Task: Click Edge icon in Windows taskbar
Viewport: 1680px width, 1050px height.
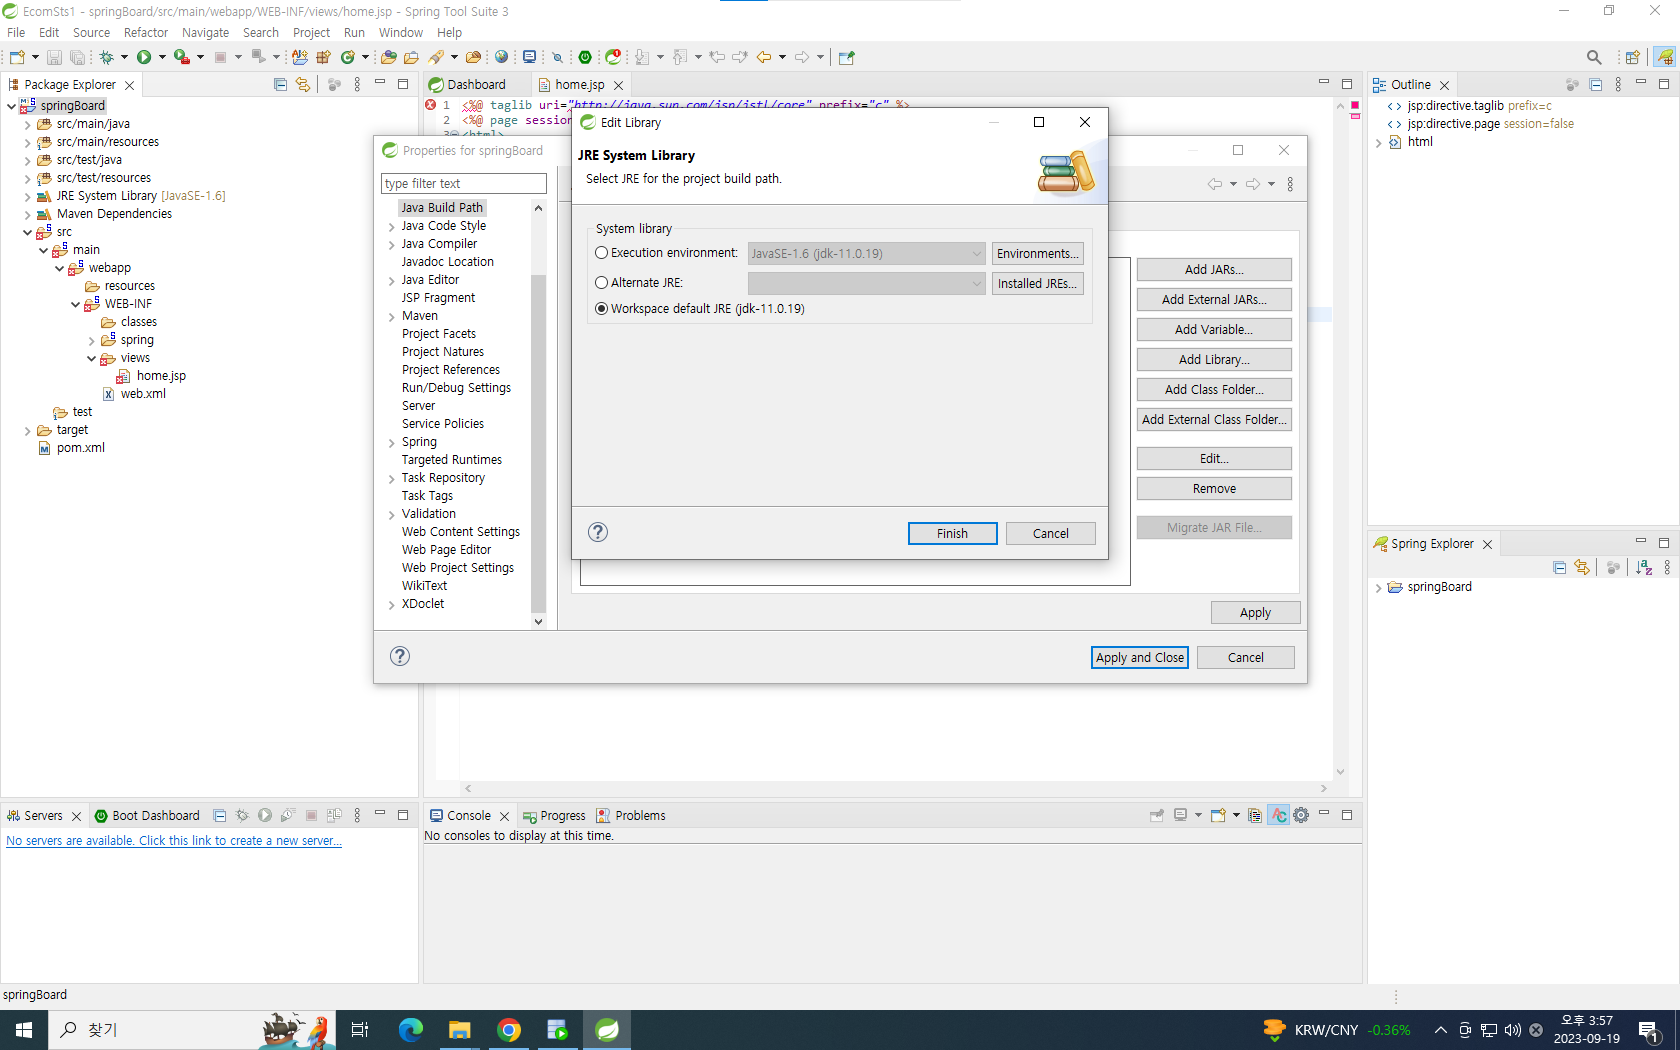Action: tap(411, 1030)
